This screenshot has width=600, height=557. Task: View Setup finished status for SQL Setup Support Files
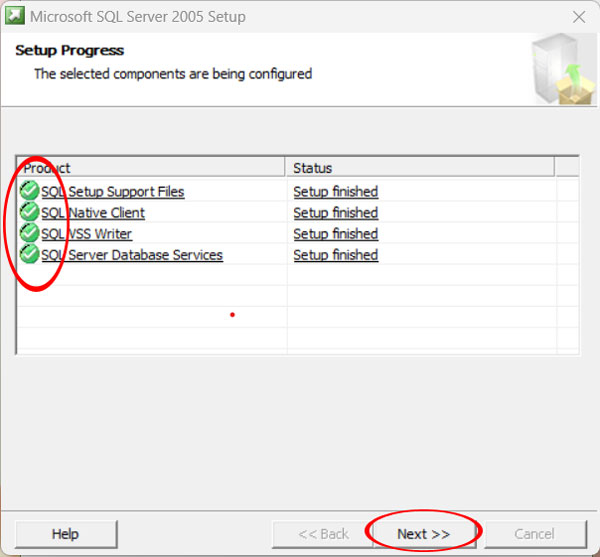click(x=335, y=192)
